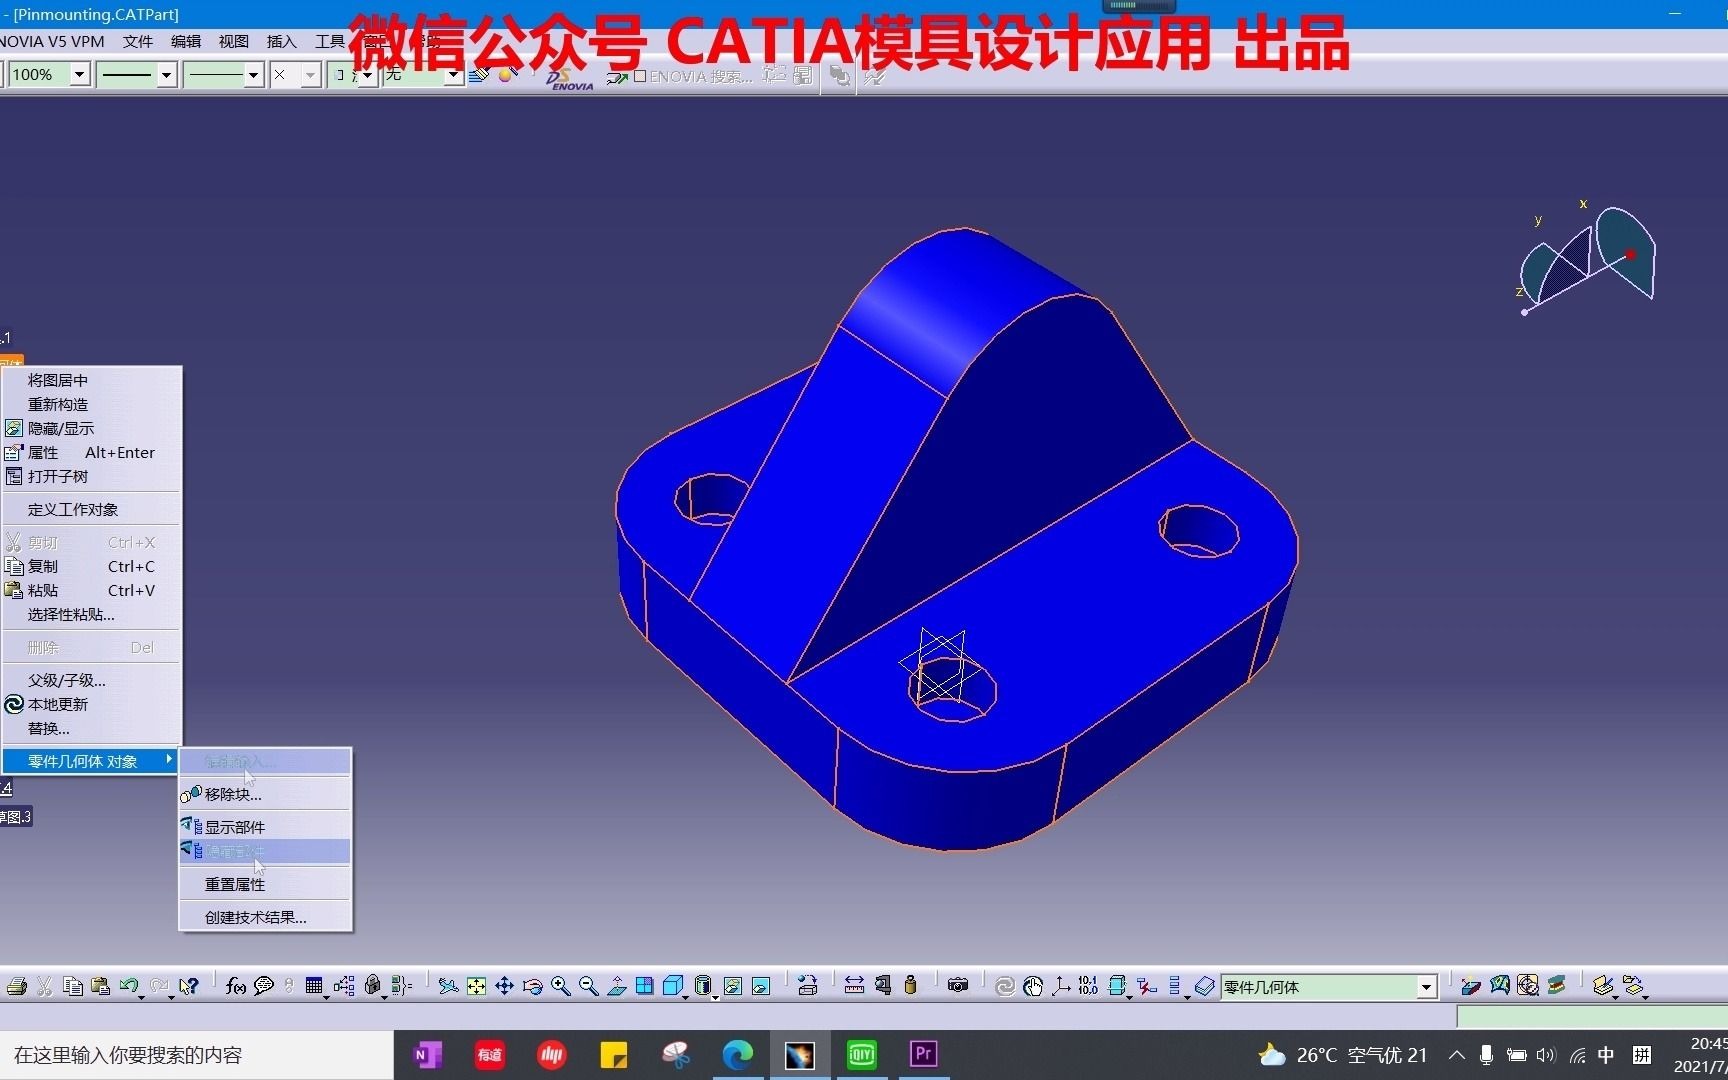Open the ENOVIA V5 VPM menu
This screenshot has width=1728, height=1080.
click(52, 41)
